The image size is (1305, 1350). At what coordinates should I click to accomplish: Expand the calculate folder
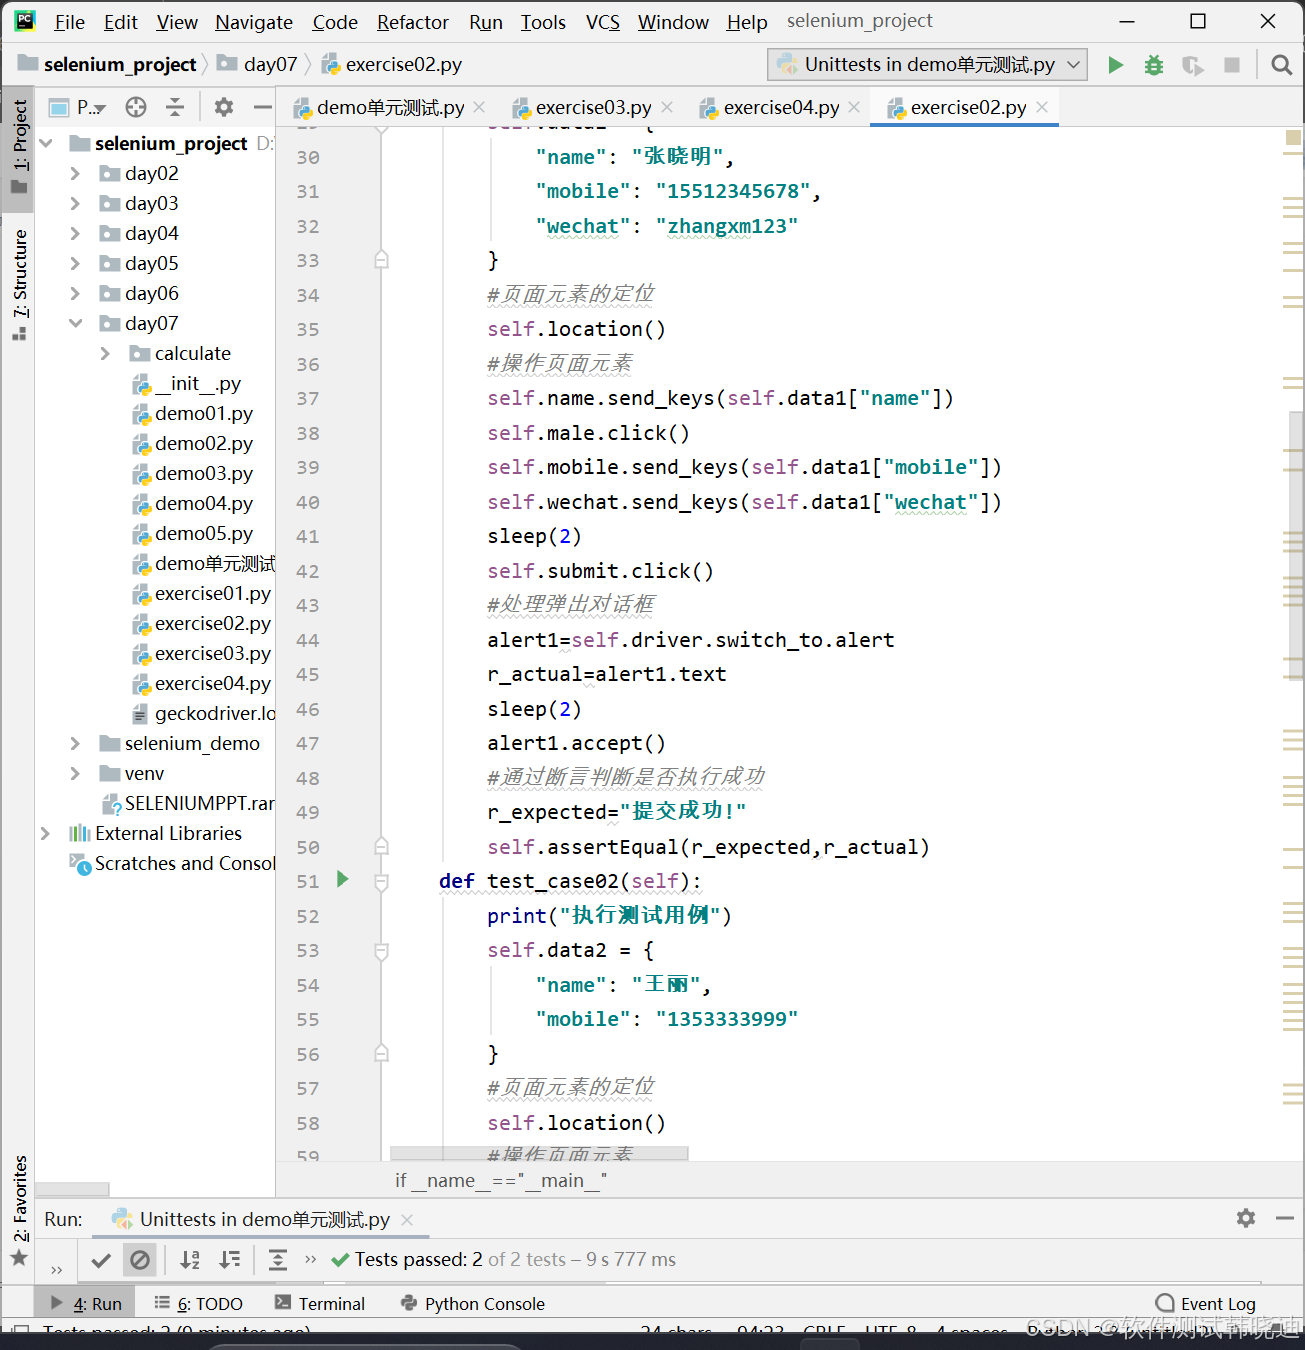(x=105, y=353)
